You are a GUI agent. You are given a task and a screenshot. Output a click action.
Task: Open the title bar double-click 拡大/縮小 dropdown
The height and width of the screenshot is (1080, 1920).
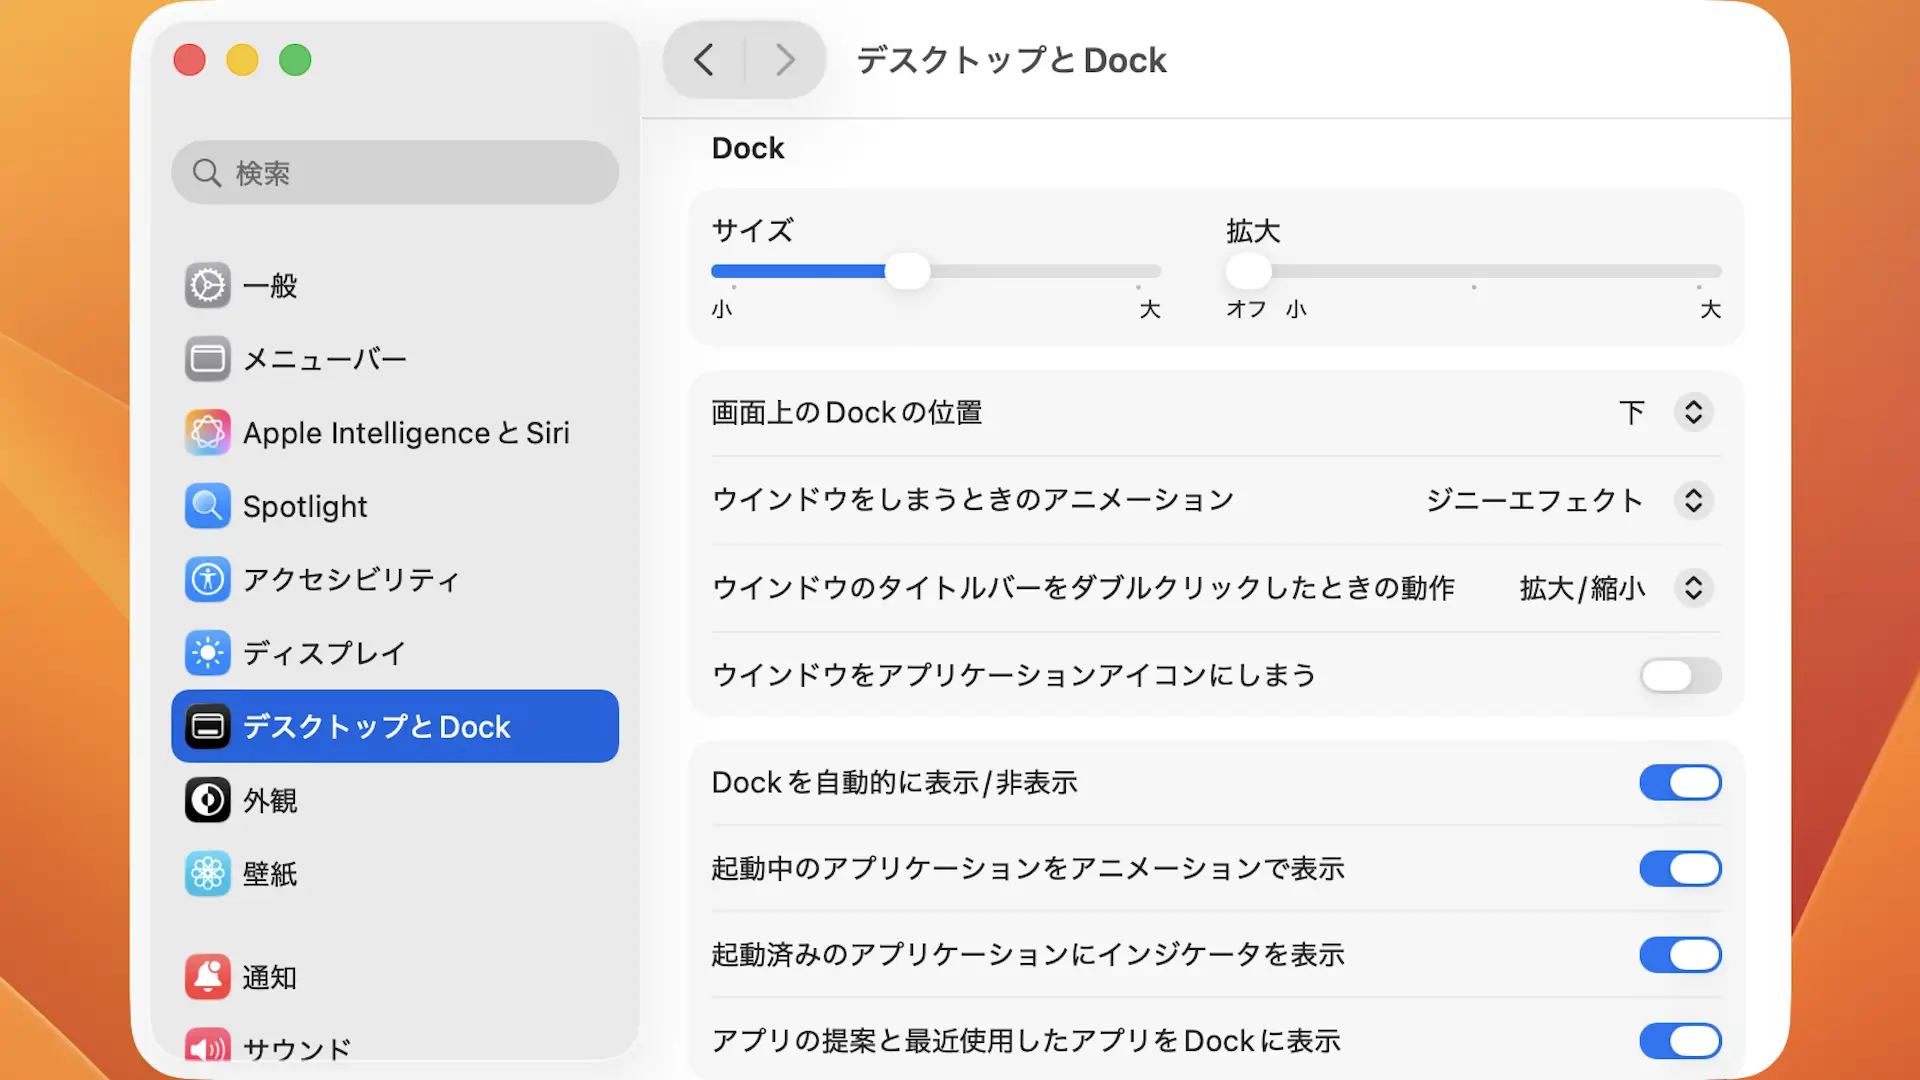click(x=1693, y=588)
